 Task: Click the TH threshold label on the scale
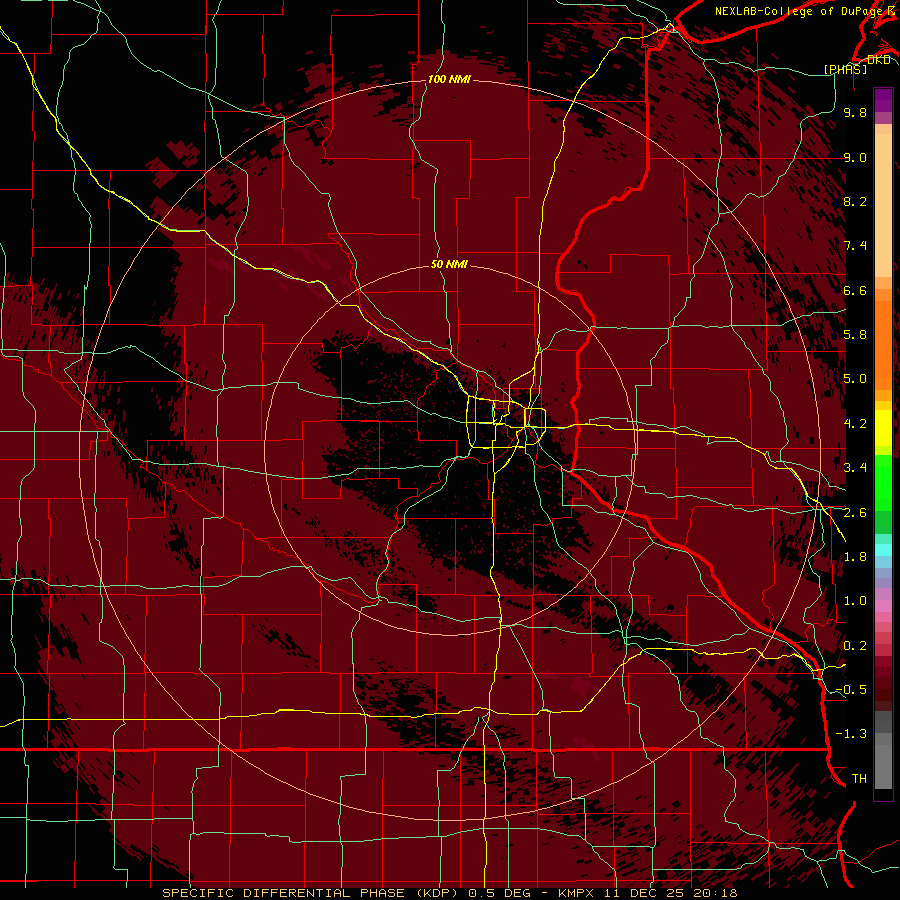859,779
